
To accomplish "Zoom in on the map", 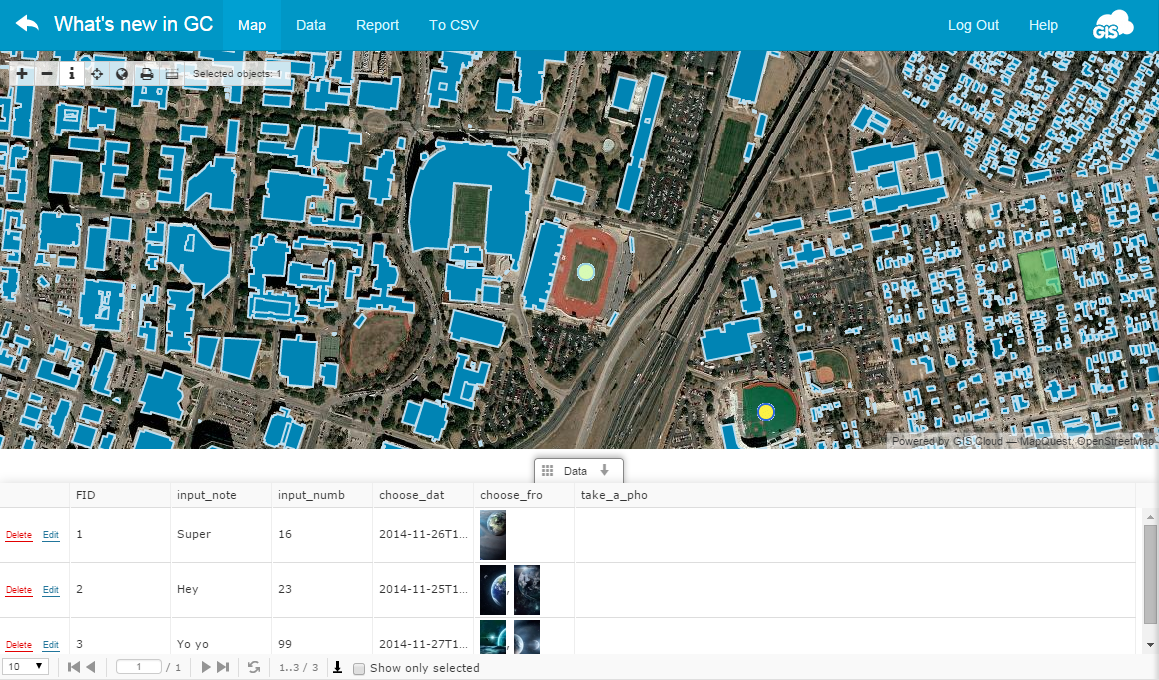I will click(22, 73).
